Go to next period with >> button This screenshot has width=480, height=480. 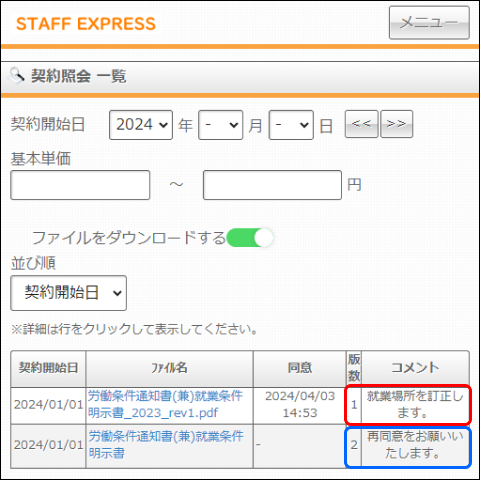(396, 124)
